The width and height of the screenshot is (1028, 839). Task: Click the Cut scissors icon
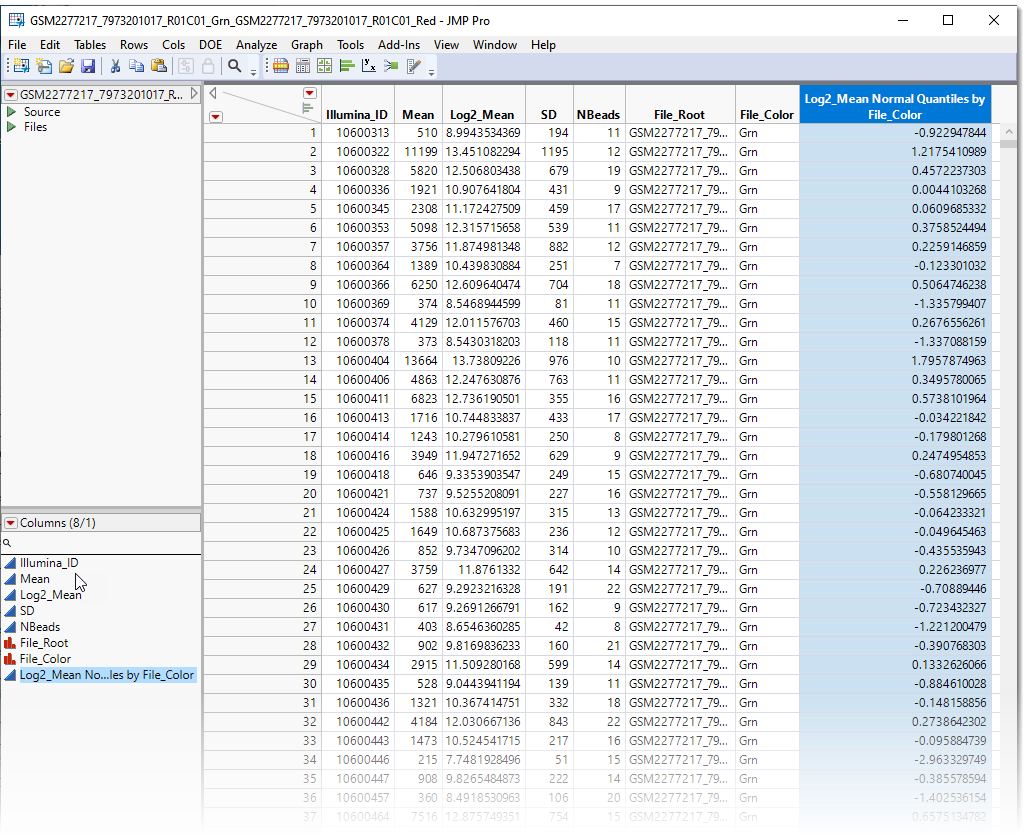[115, 66]
